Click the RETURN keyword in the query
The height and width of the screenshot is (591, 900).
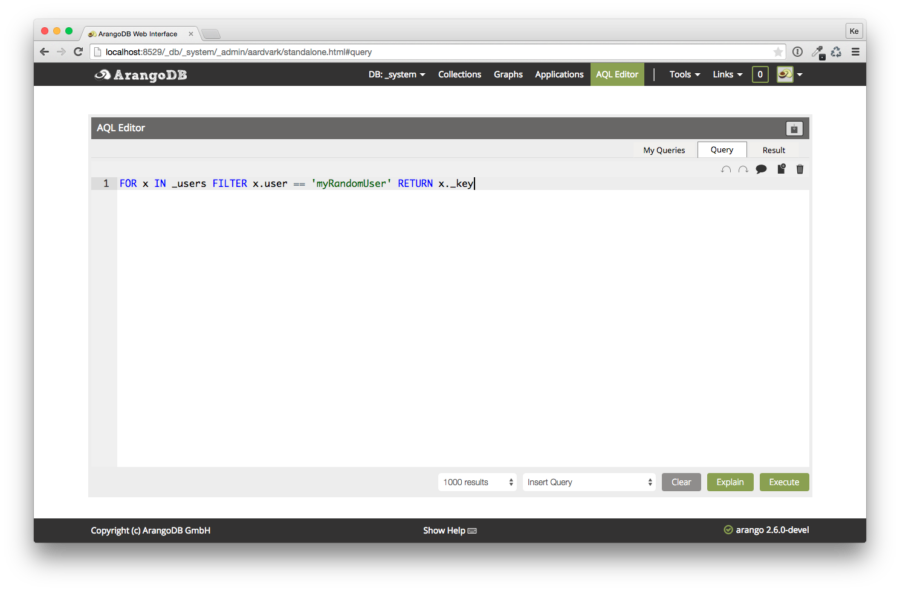click(415, 184)
